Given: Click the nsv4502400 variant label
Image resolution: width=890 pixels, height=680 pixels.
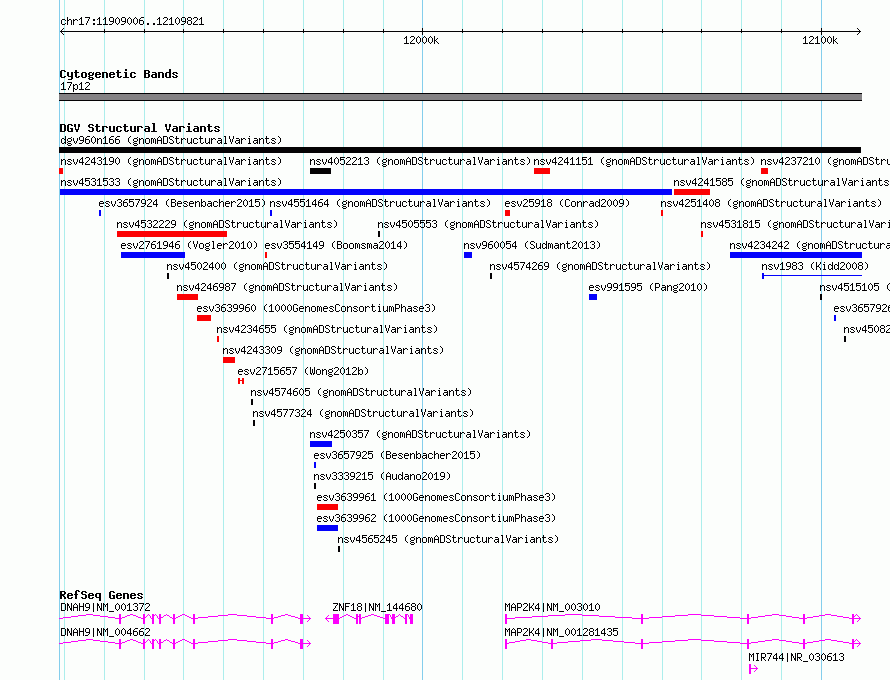Looking at the screenshot, I should pos(277,266).
